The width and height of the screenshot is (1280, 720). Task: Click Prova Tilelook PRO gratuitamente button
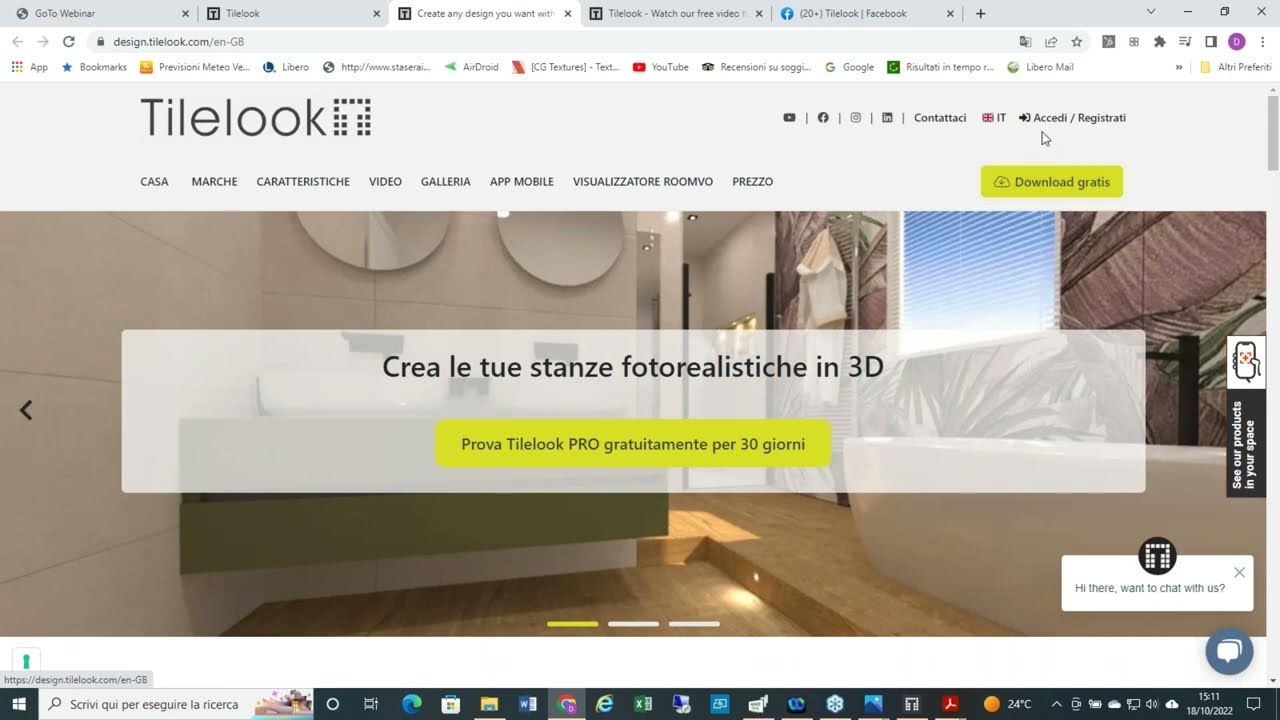coord(633,444)
